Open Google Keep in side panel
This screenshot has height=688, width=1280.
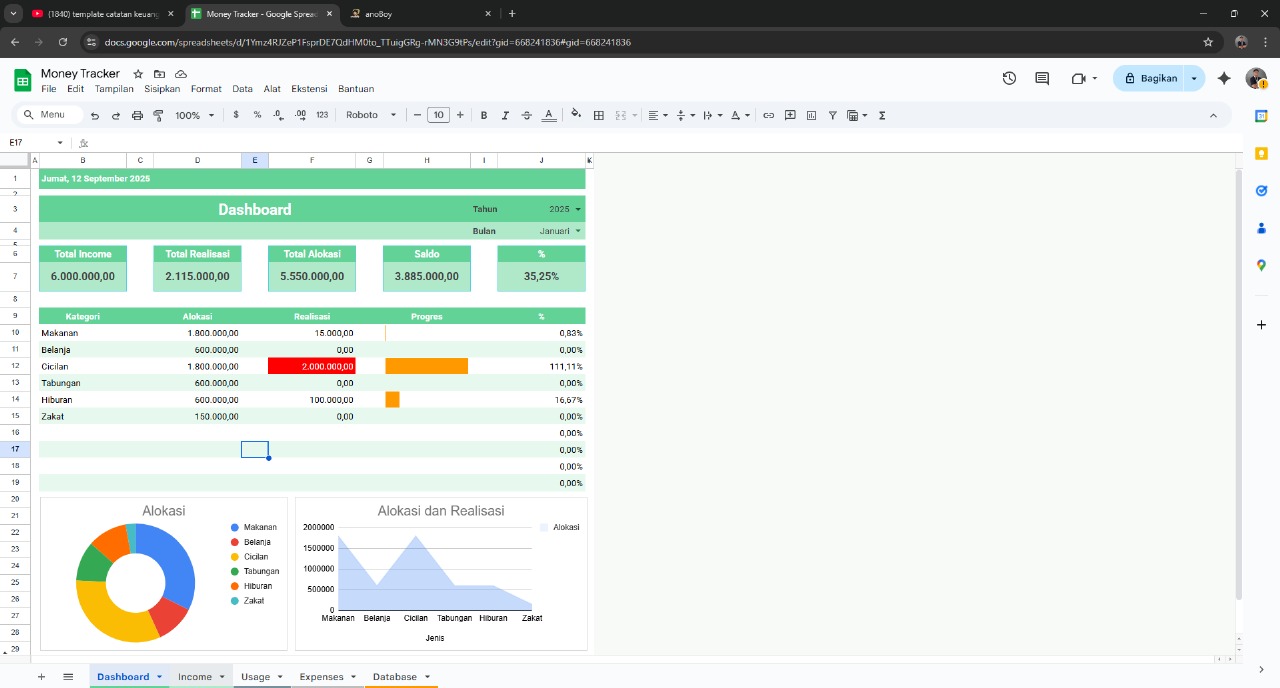click(1261, 153)
